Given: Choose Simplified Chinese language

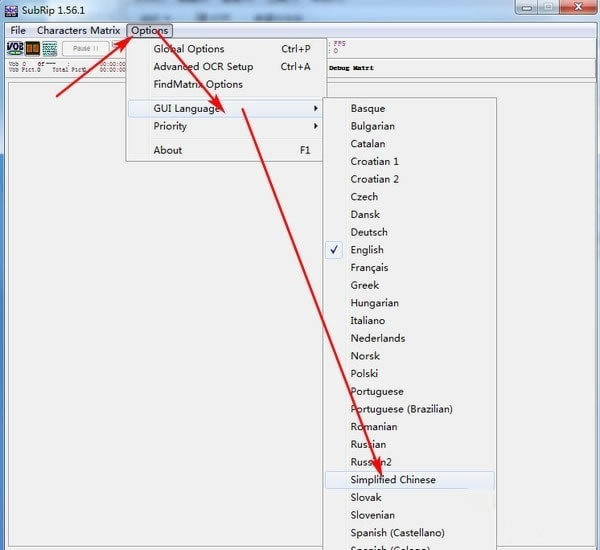Looking at the screenshot, I should coord(393,480).
